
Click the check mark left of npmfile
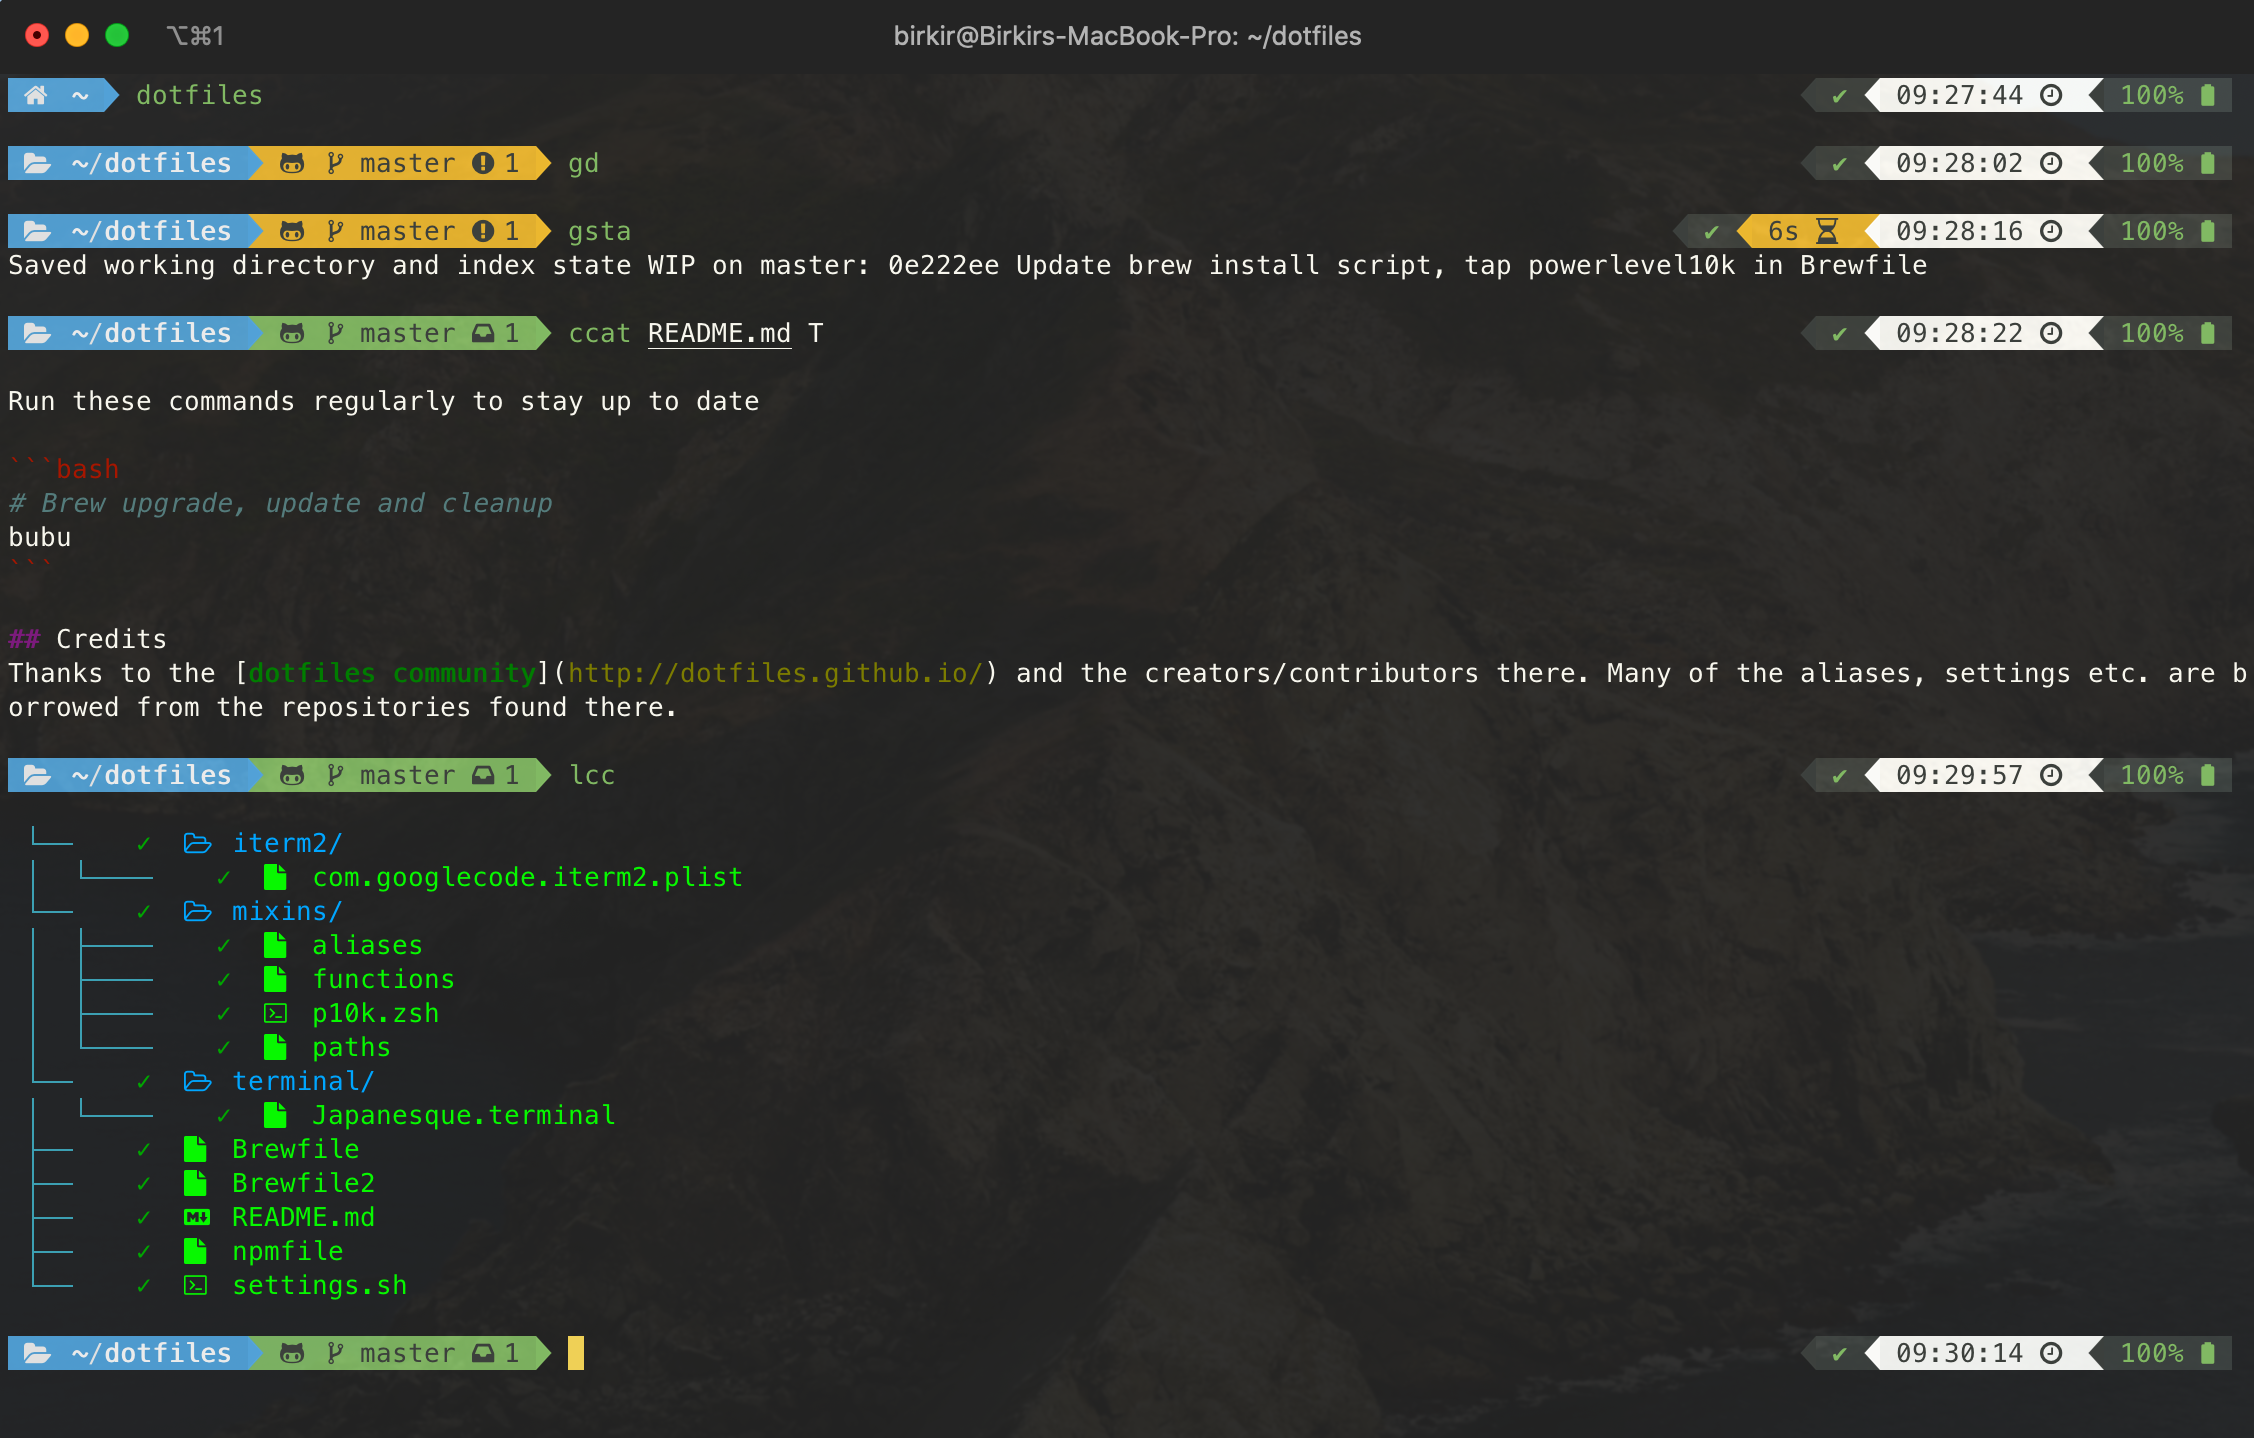(144, 1251)
